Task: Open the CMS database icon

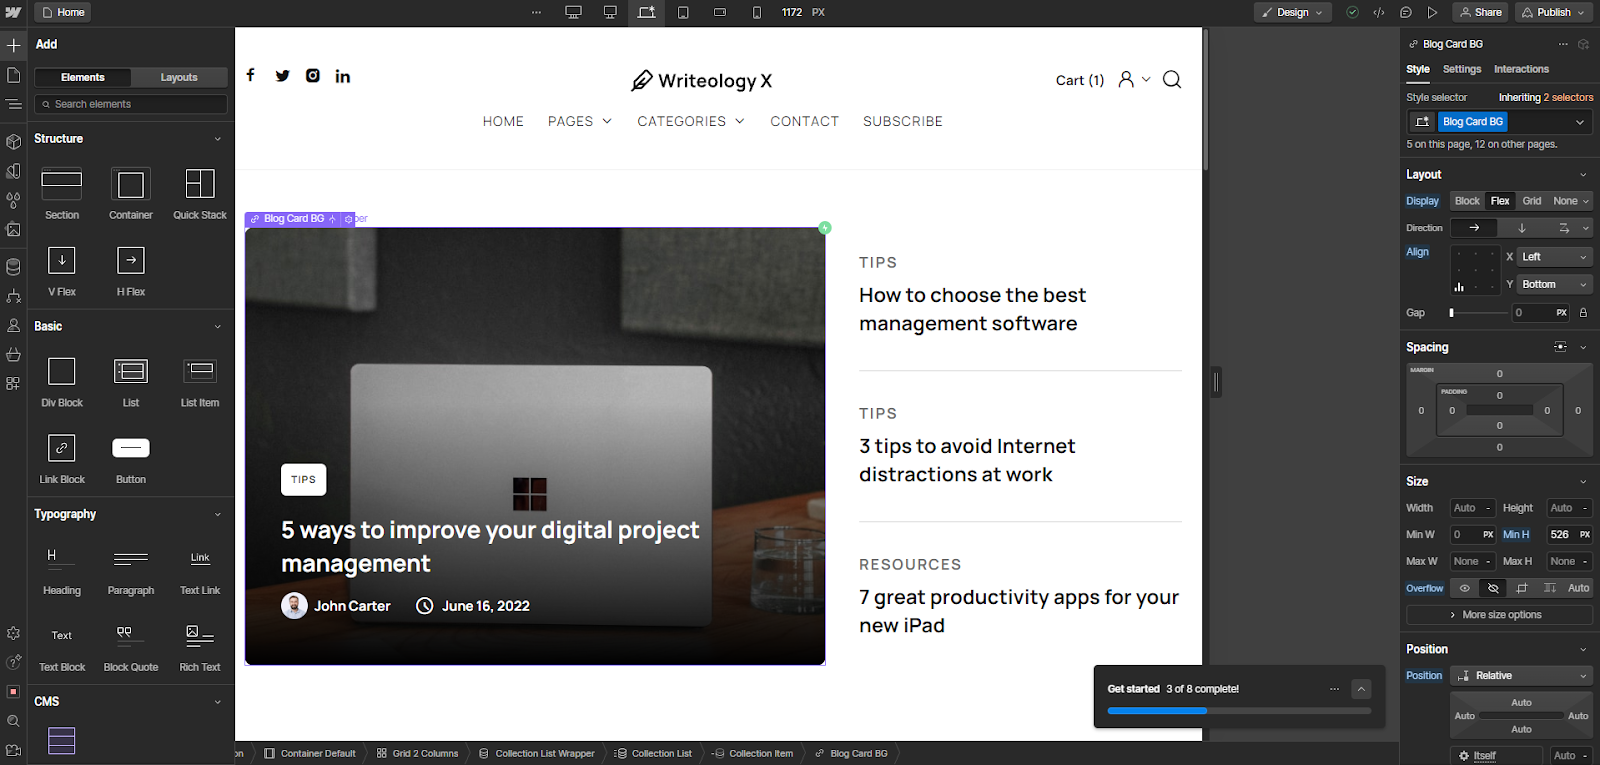Action: point(13,267)
